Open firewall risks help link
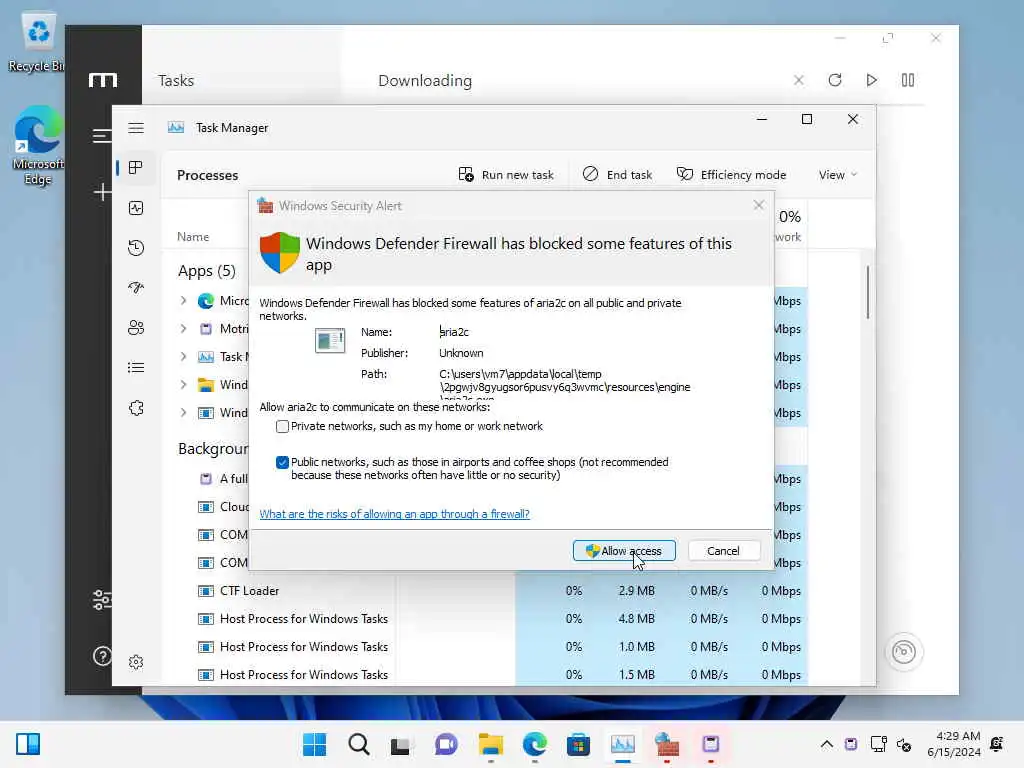This screenshot has height=768, width=1024. 394,514
